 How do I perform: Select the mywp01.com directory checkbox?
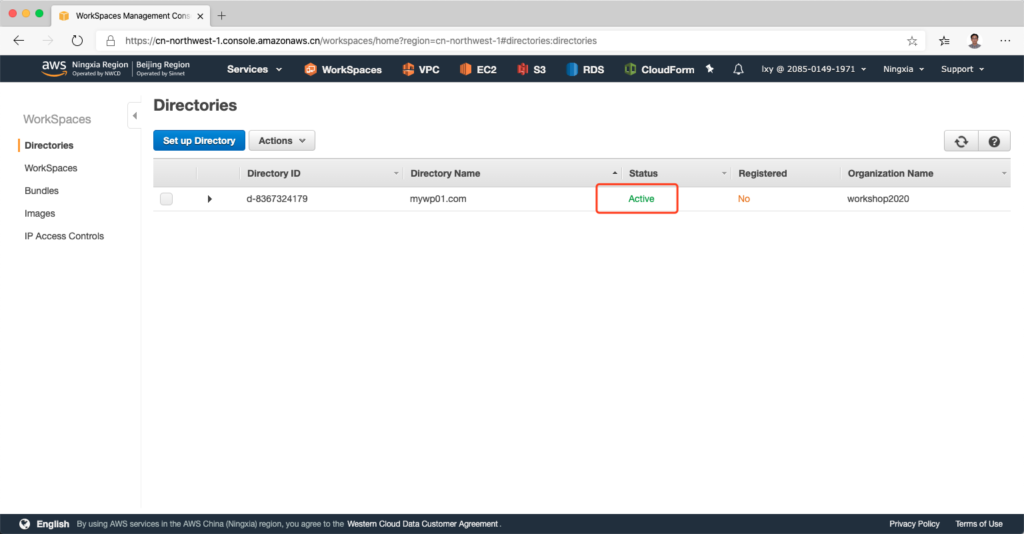click(x=166, y=199)
